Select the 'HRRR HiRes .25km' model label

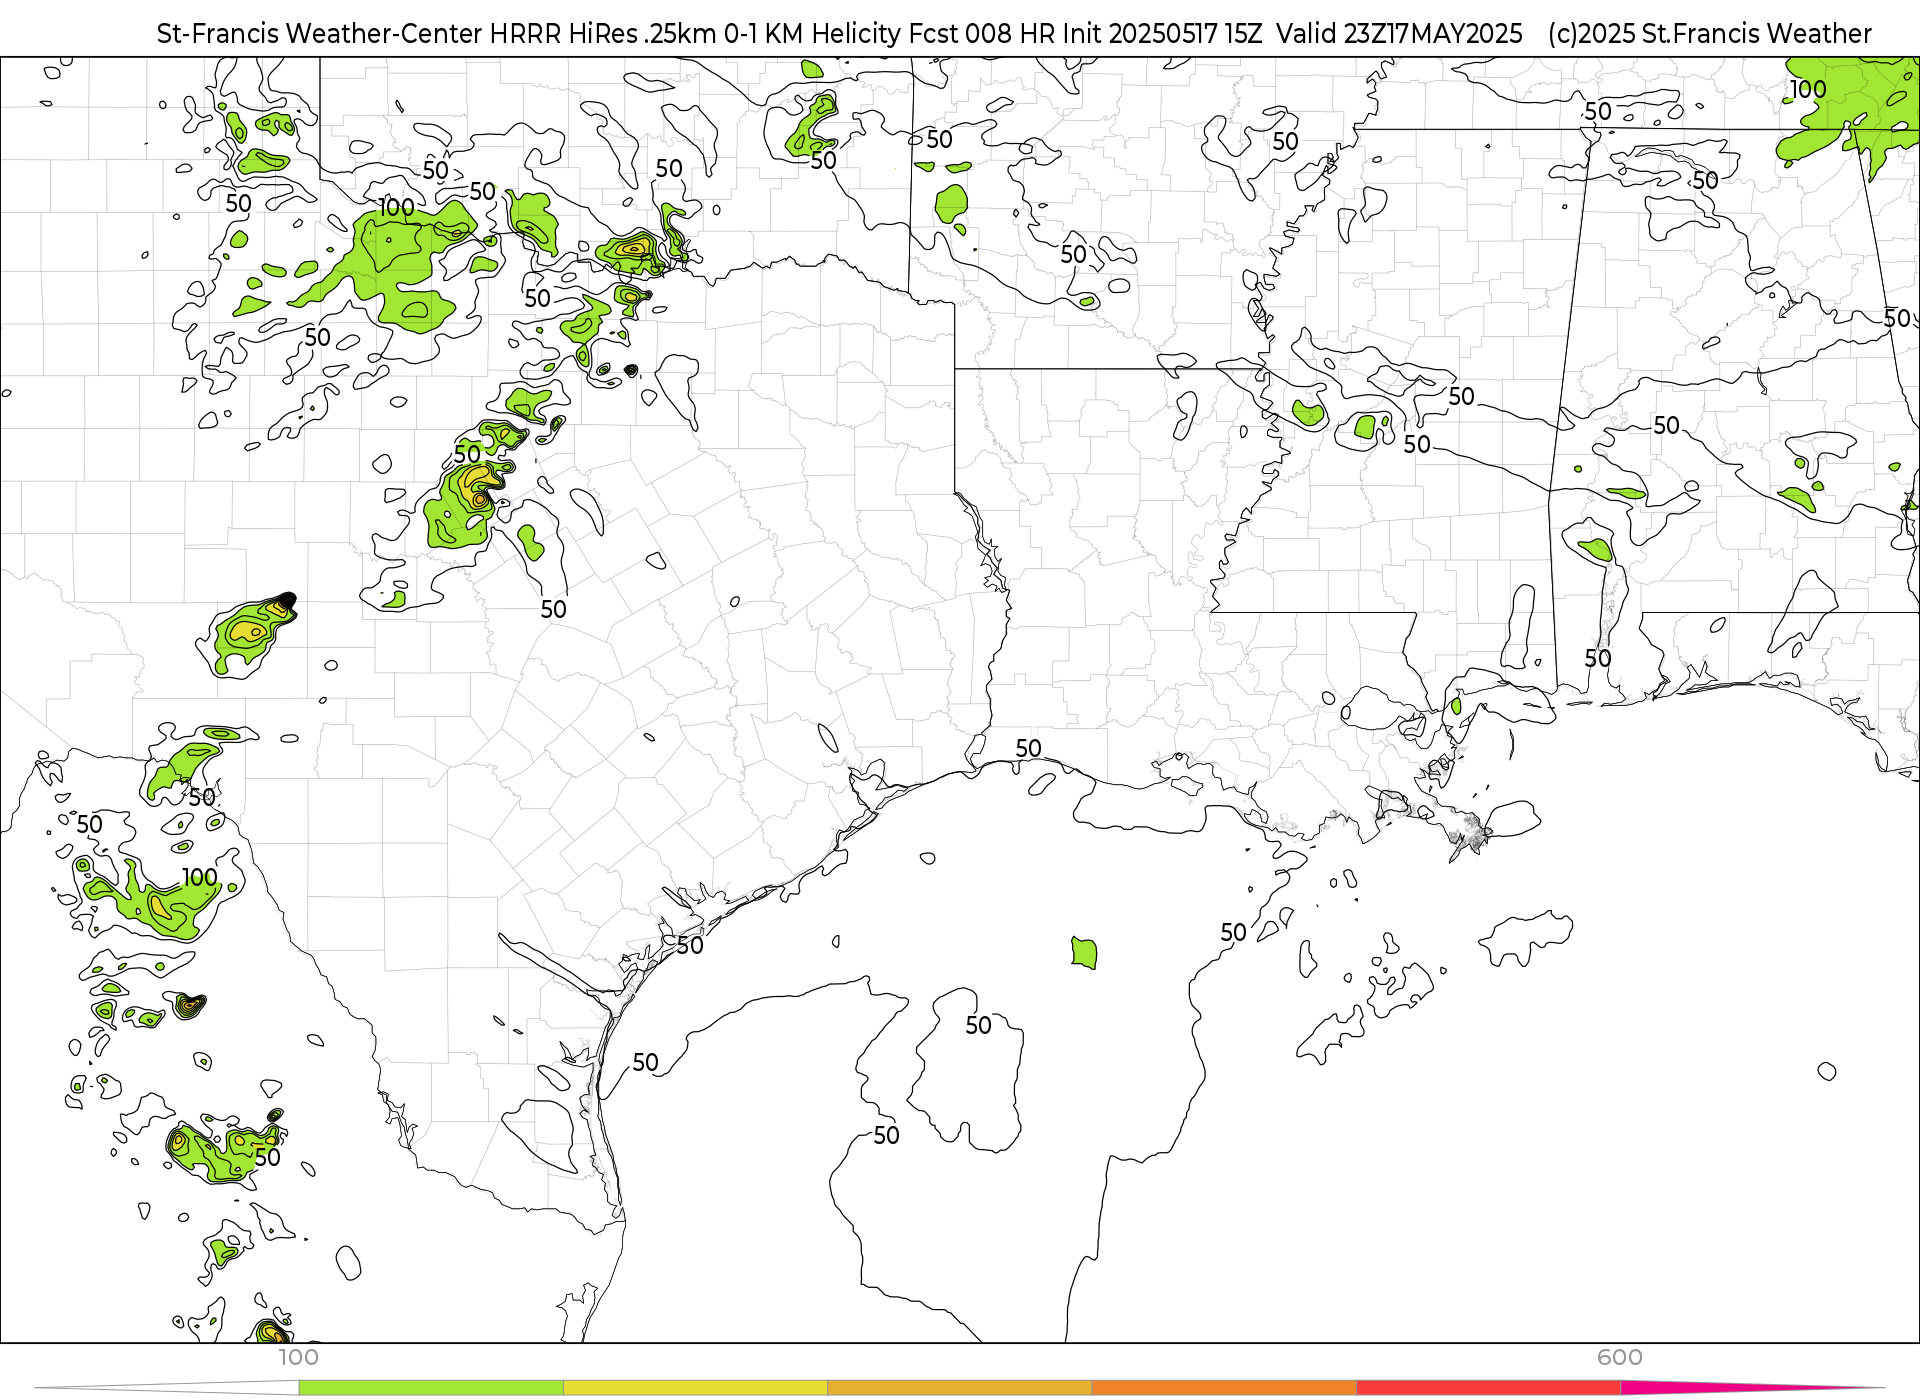coord(603,34)
